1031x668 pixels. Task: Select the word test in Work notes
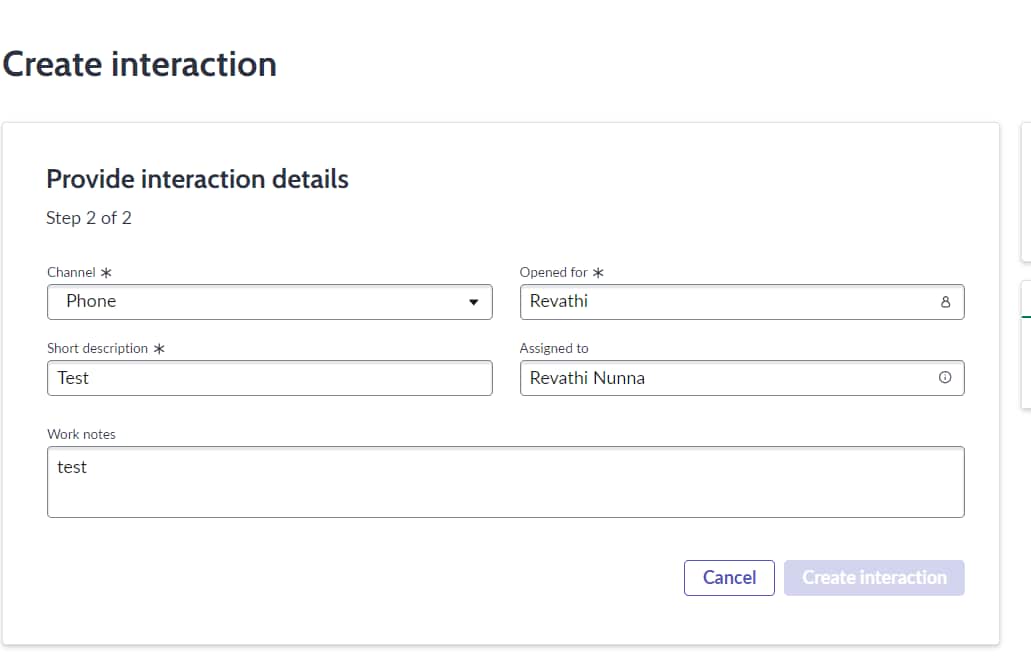pos(72,466)
